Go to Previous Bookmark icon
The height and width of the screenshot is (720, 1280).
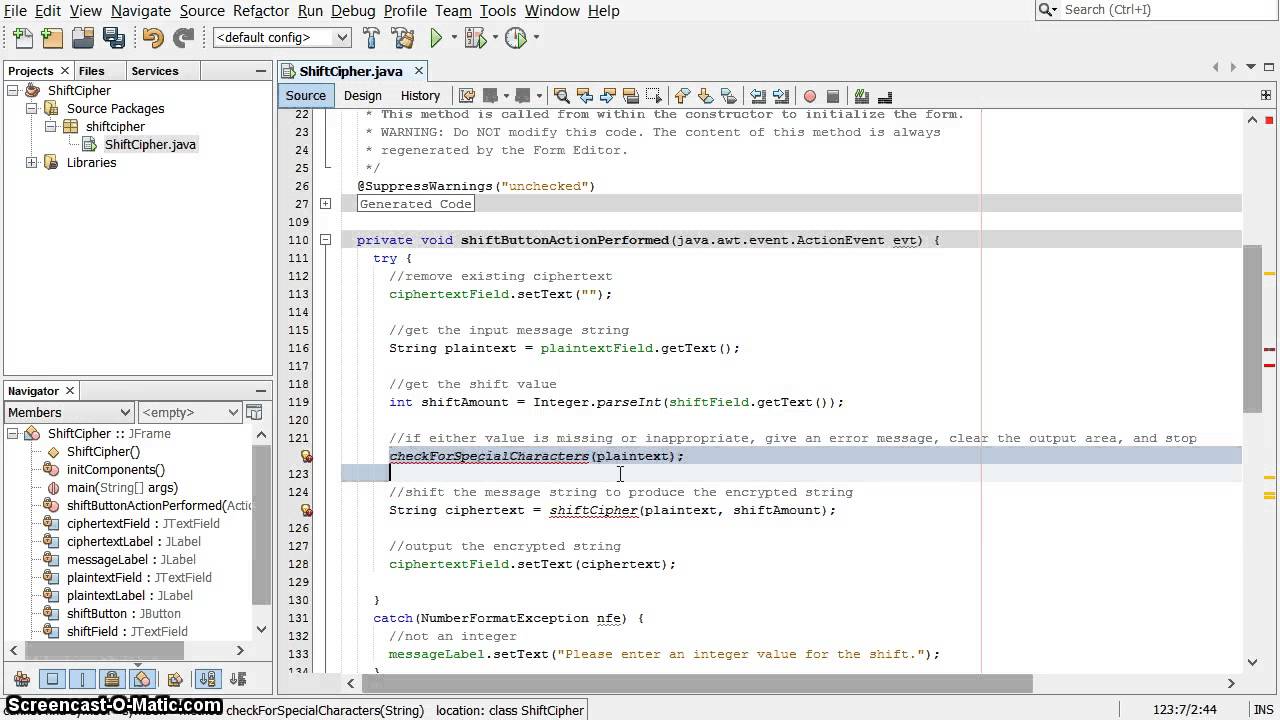coord(682,96)
